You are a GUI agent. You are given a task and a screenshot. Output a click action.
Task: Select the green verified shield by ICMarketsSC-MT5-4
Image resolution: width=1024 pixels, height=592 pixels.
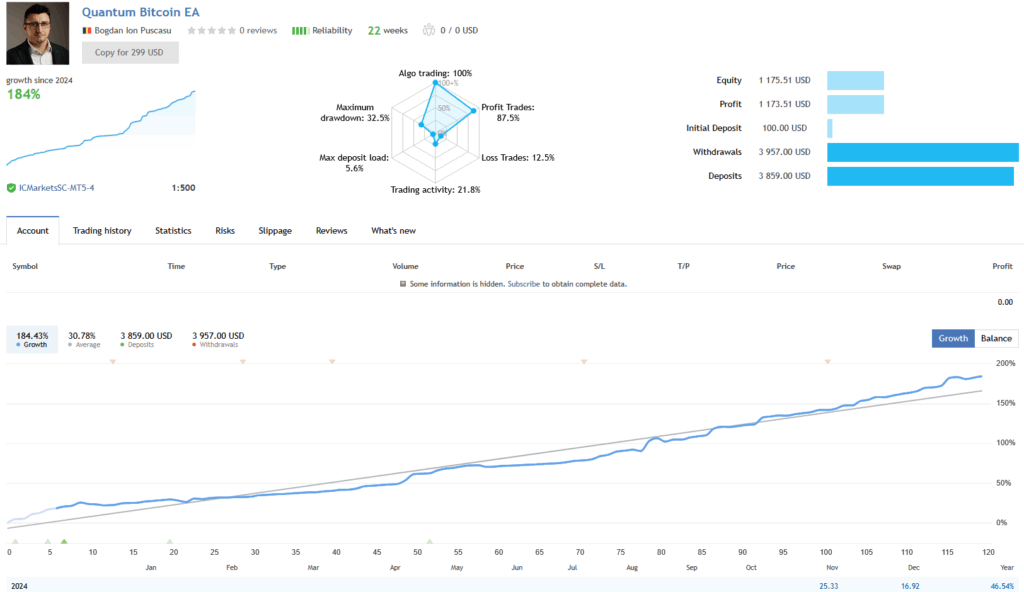[x=11, y=188]
